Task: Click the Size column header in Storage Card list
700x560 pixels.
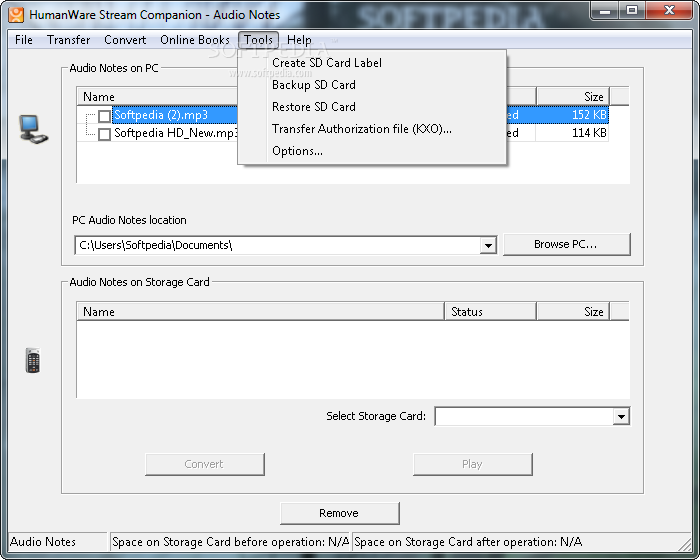Action: [x=573, y=312]
